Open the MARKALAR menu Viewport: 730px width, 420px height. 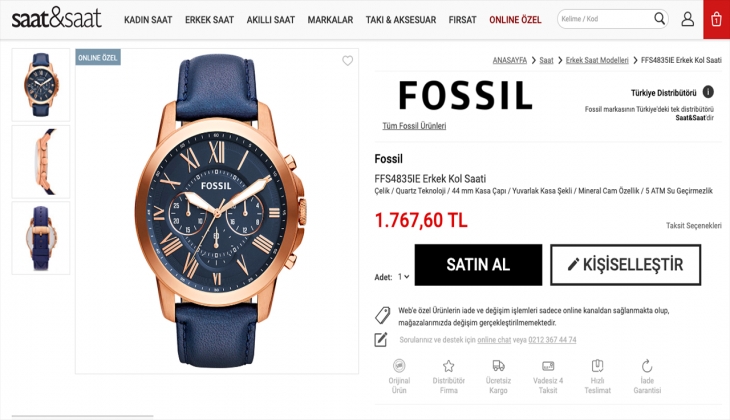click(x=330, y=20)
